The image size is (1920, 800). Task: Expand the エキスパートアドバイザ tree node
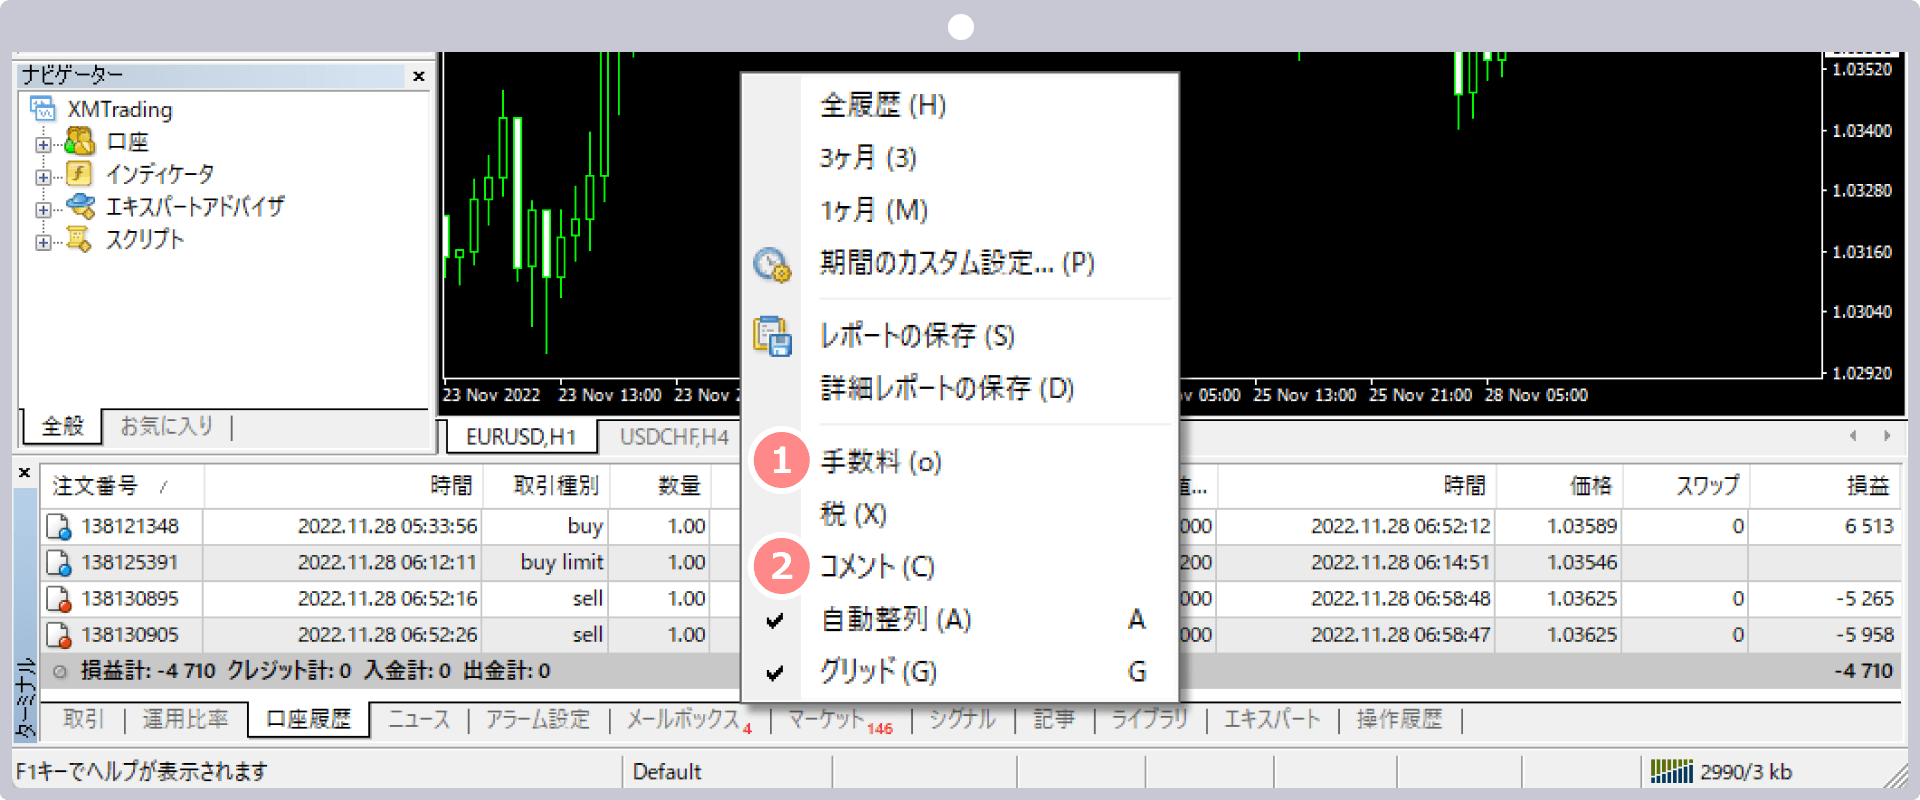click(43, 210)
